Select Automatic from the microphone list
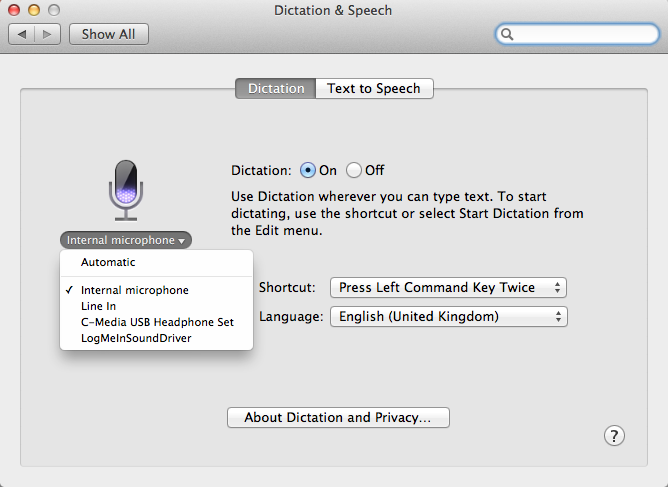The image size is (668, 487). (108, 262)
